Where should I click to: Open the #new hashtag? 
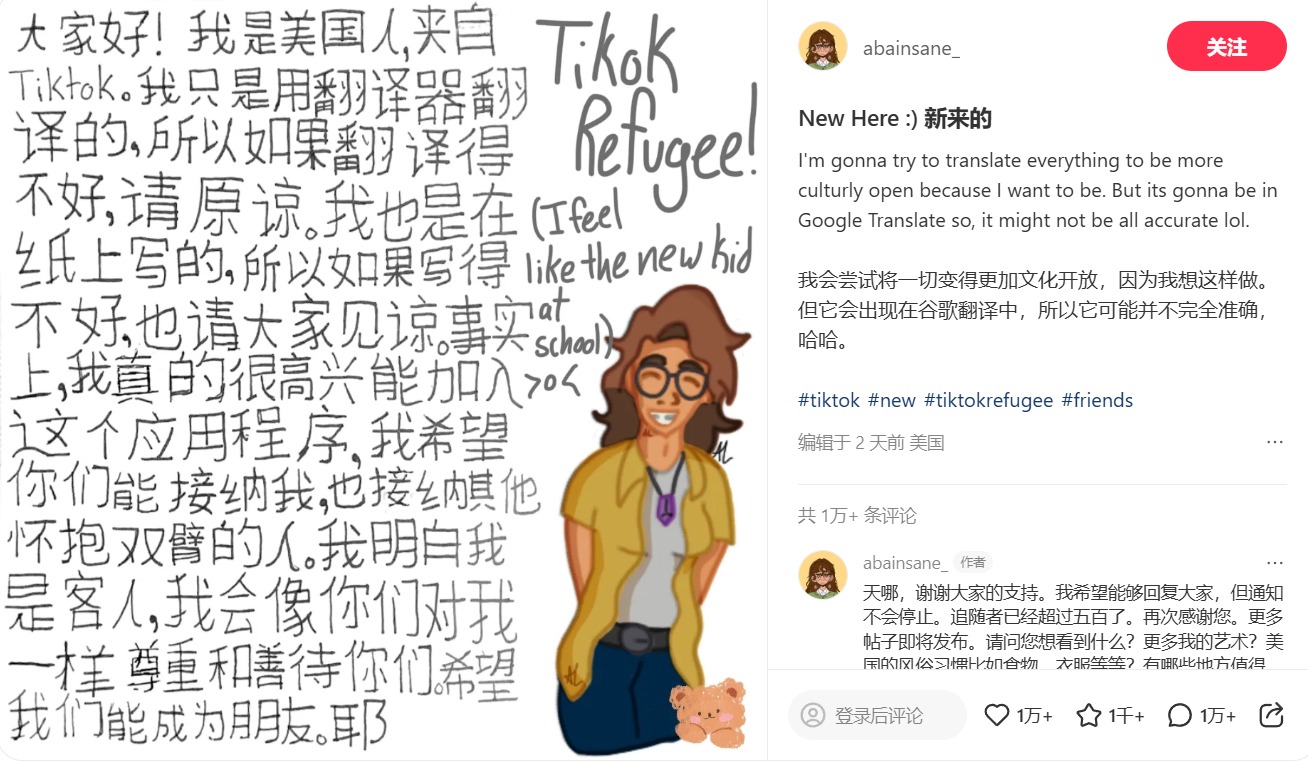click(x=892, y=400)
